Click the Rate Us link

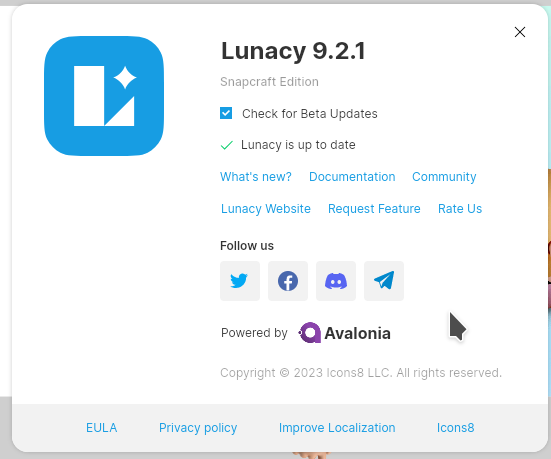460,209
